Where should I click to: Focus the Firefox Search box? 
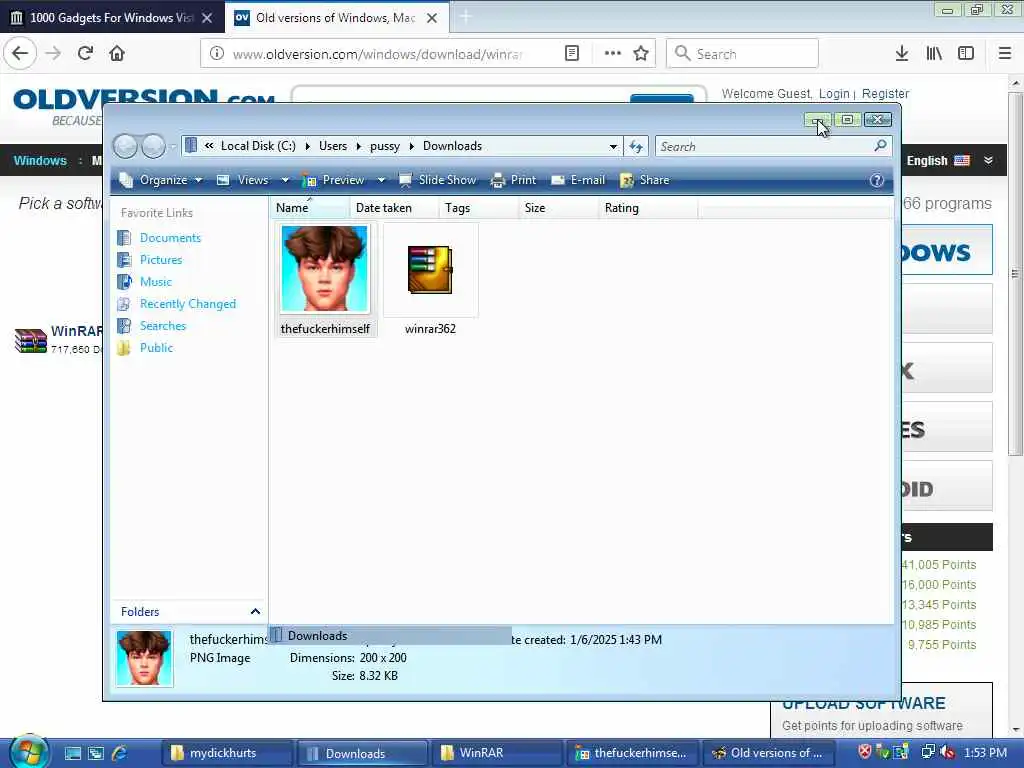click(x=742, y=54)
